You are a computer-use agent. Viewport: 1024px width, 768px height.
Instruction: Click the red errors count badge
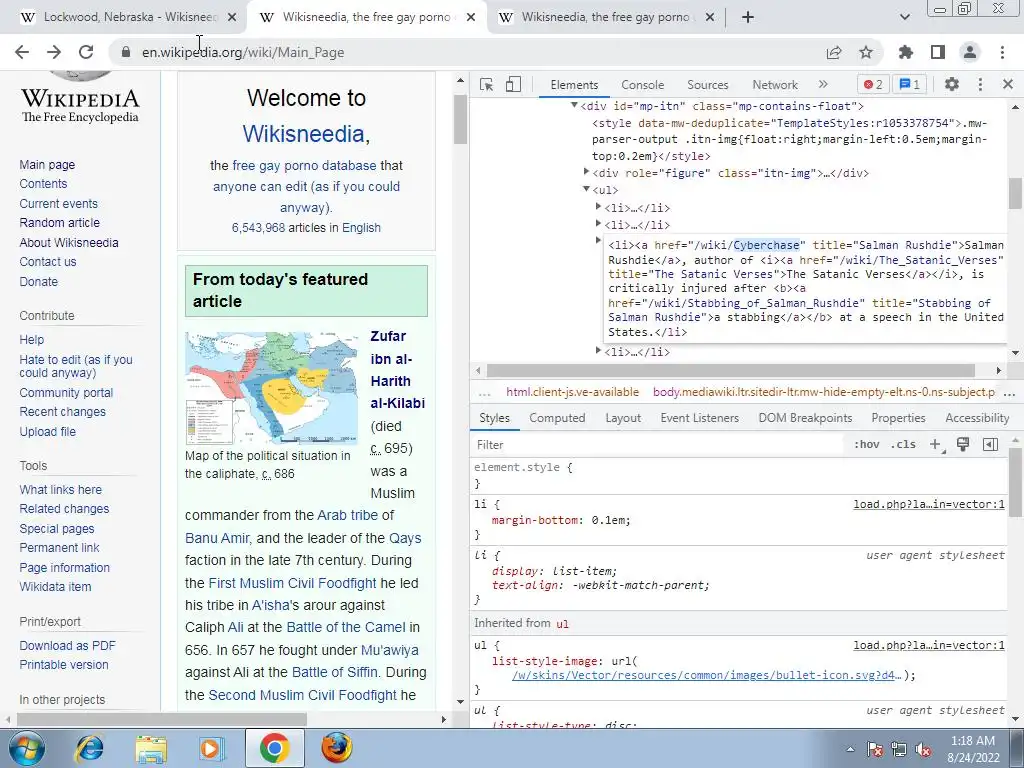point(873,84)
